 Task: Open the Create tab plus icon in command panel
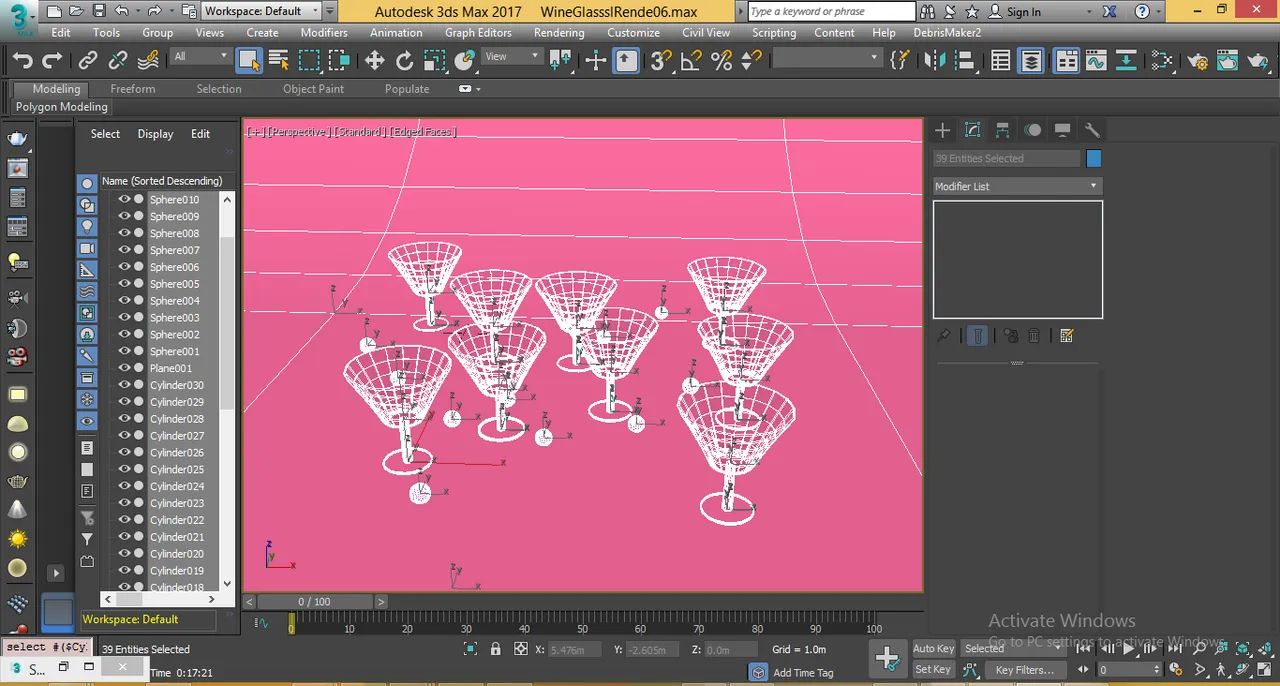942,130
